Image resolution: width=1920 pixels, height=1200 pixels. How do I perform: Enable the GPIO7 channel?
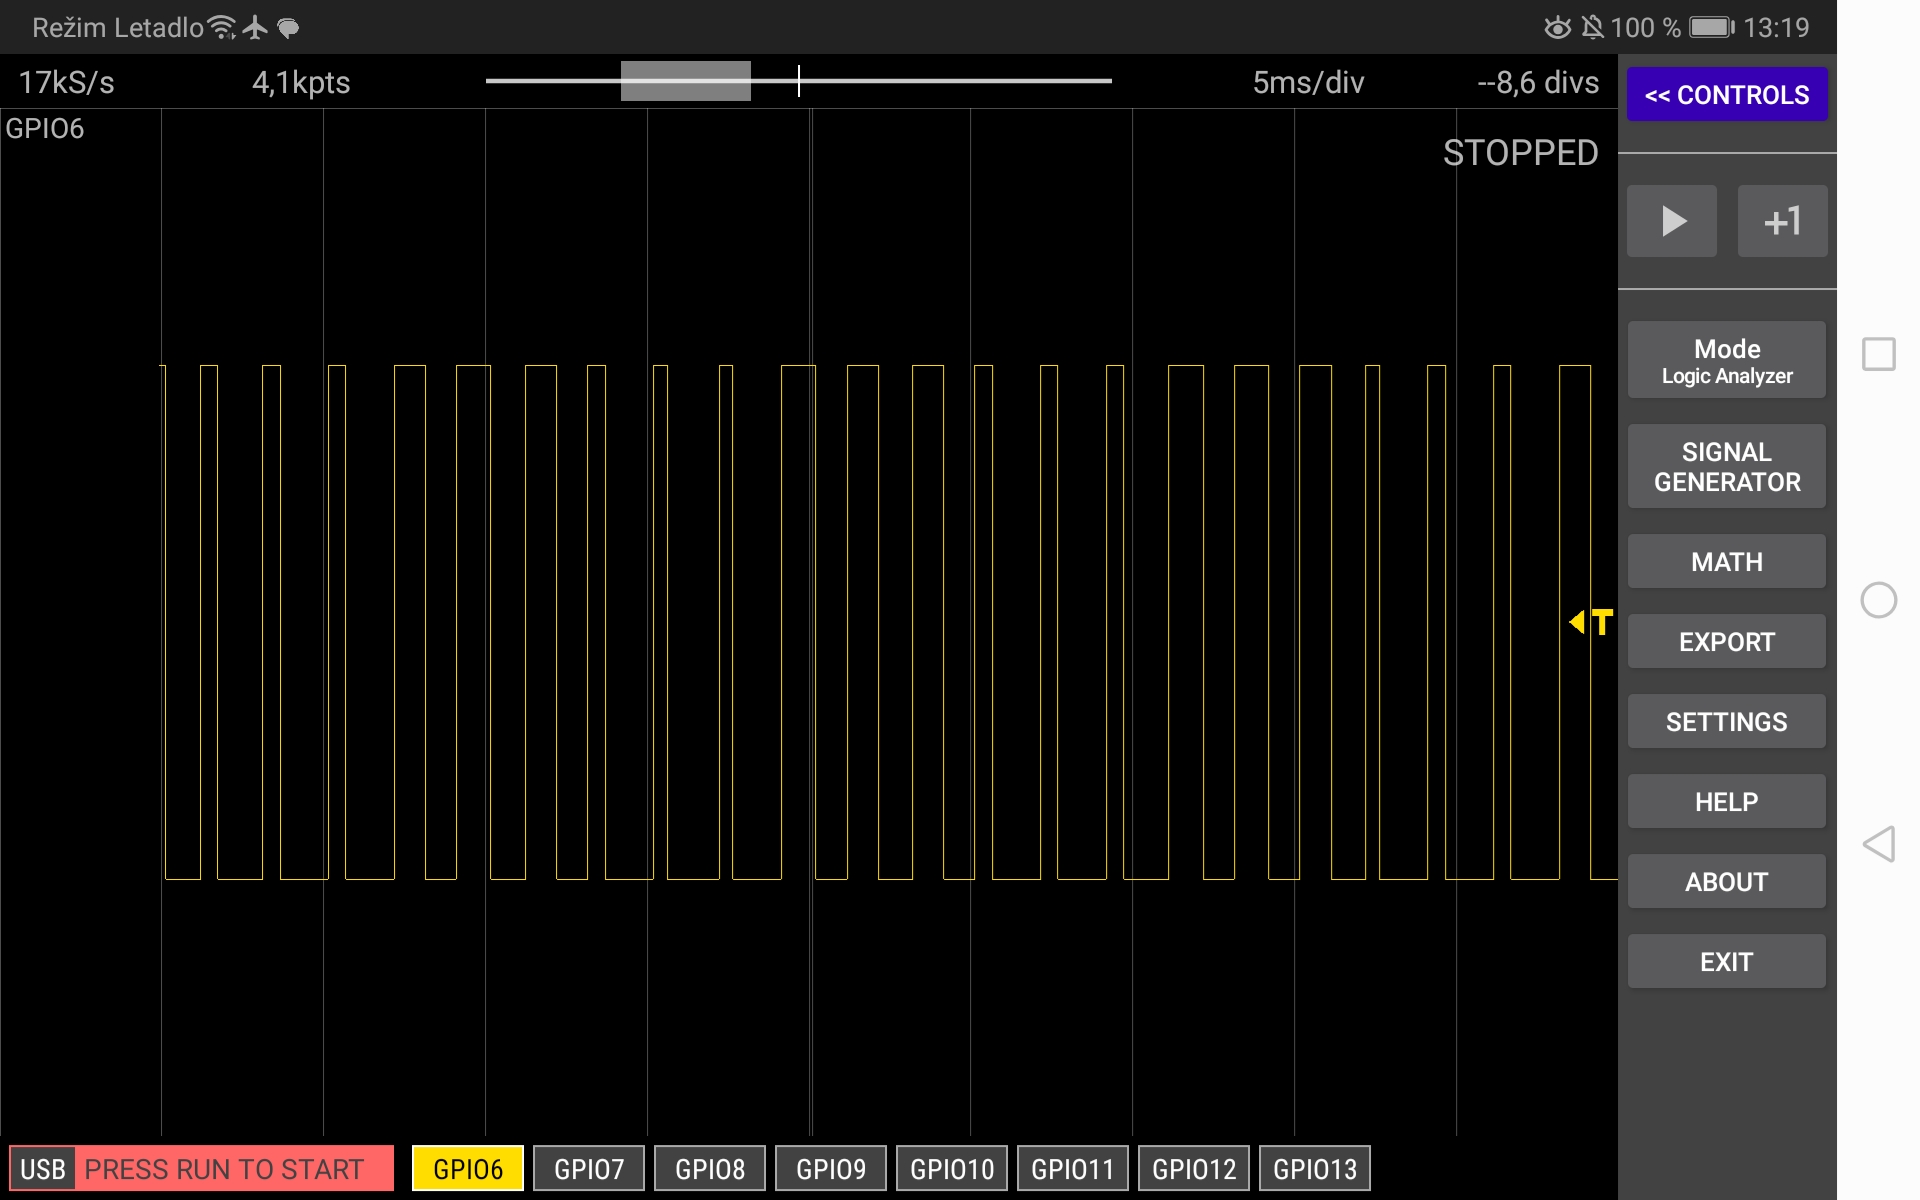[x=588, y=1168]
